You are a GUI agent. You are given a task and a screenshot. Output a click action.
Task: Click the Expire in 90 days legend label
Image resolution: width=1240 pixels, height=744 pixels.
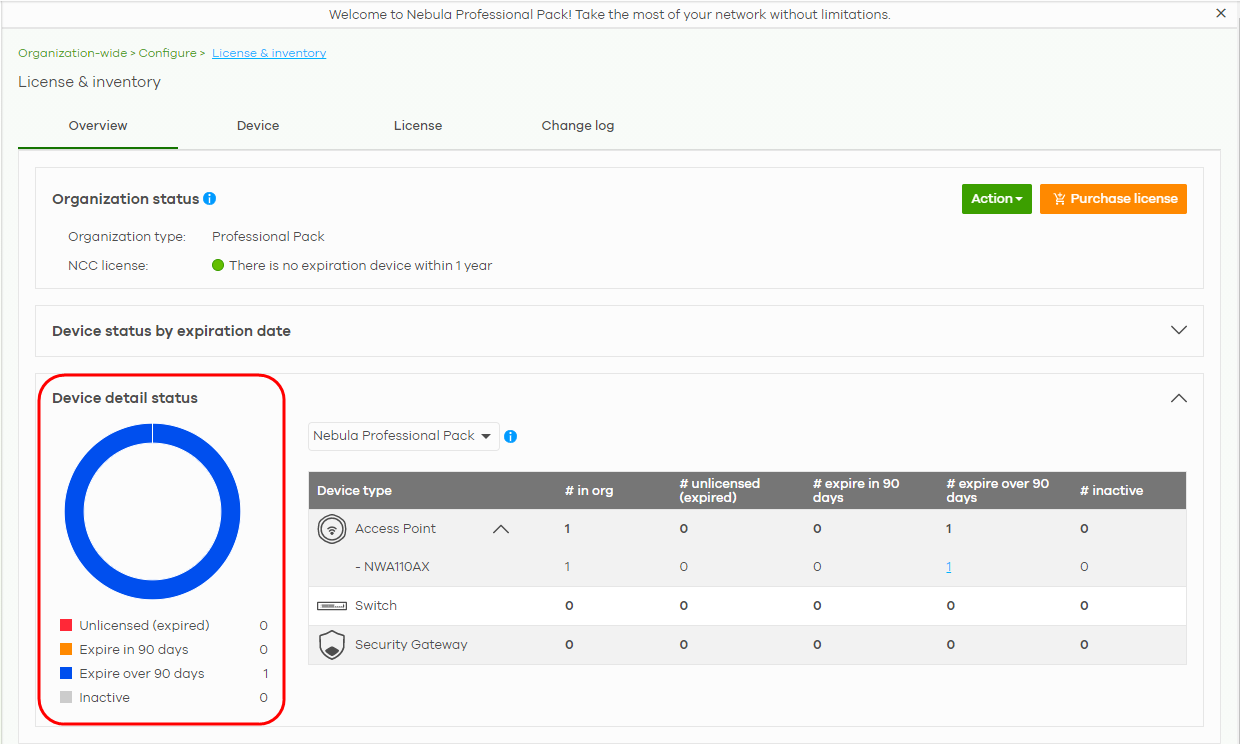[134, 649]
